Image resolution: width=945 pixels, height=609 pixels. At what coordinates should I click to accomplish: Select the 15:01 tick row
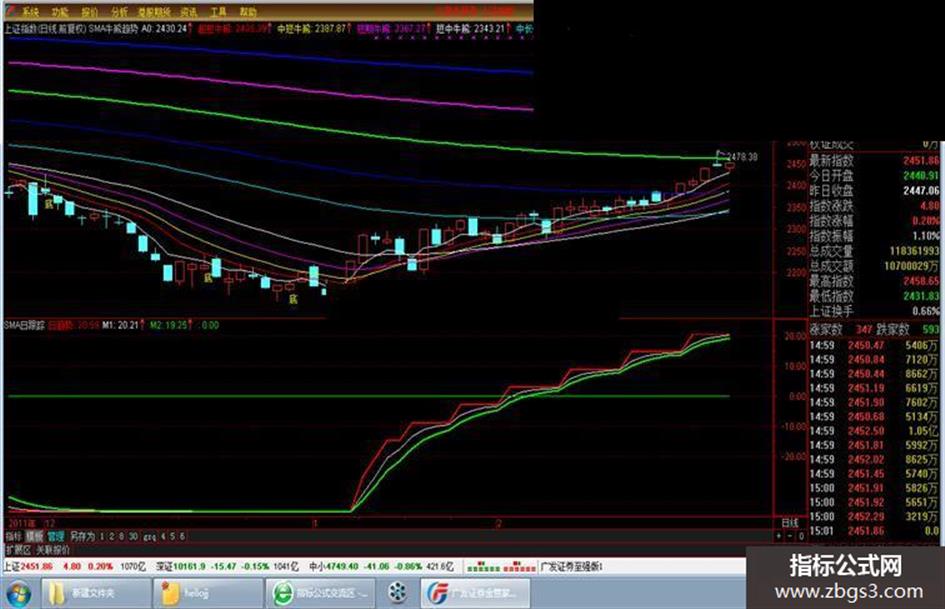(x=874, y=531)
